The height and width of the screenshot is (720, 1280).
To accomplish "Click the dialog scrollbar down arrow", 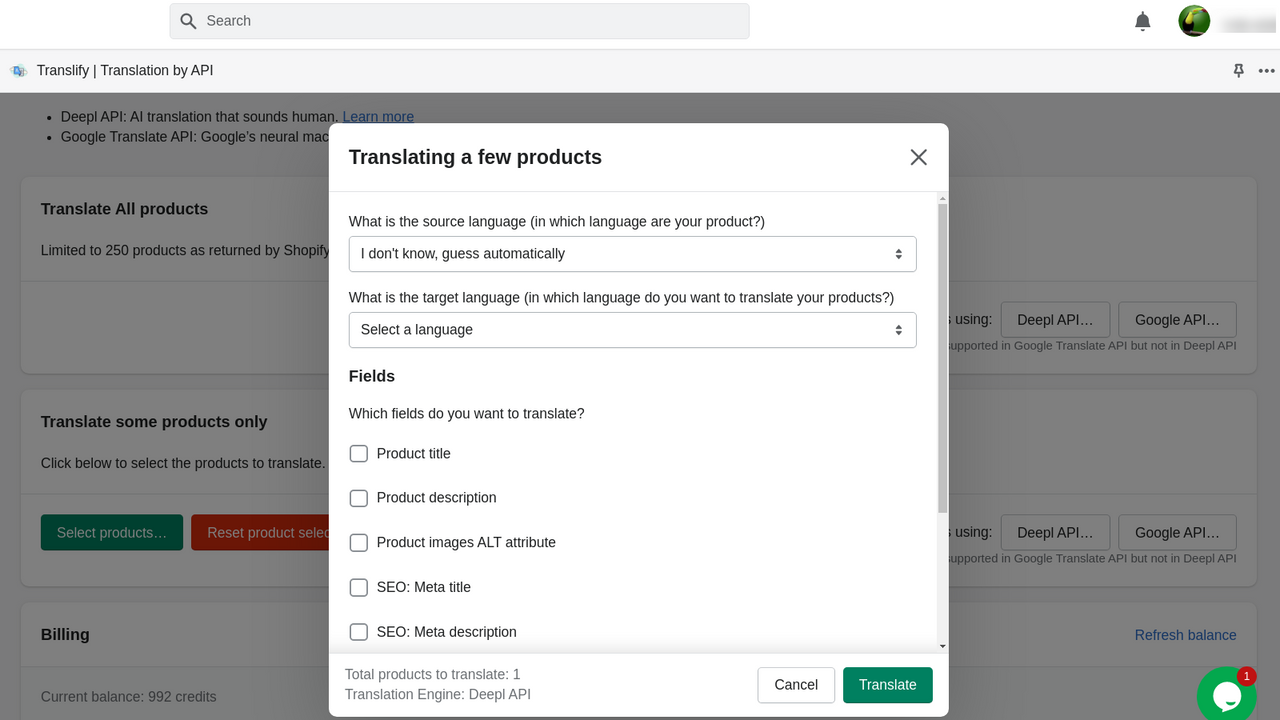I will 942,647.
